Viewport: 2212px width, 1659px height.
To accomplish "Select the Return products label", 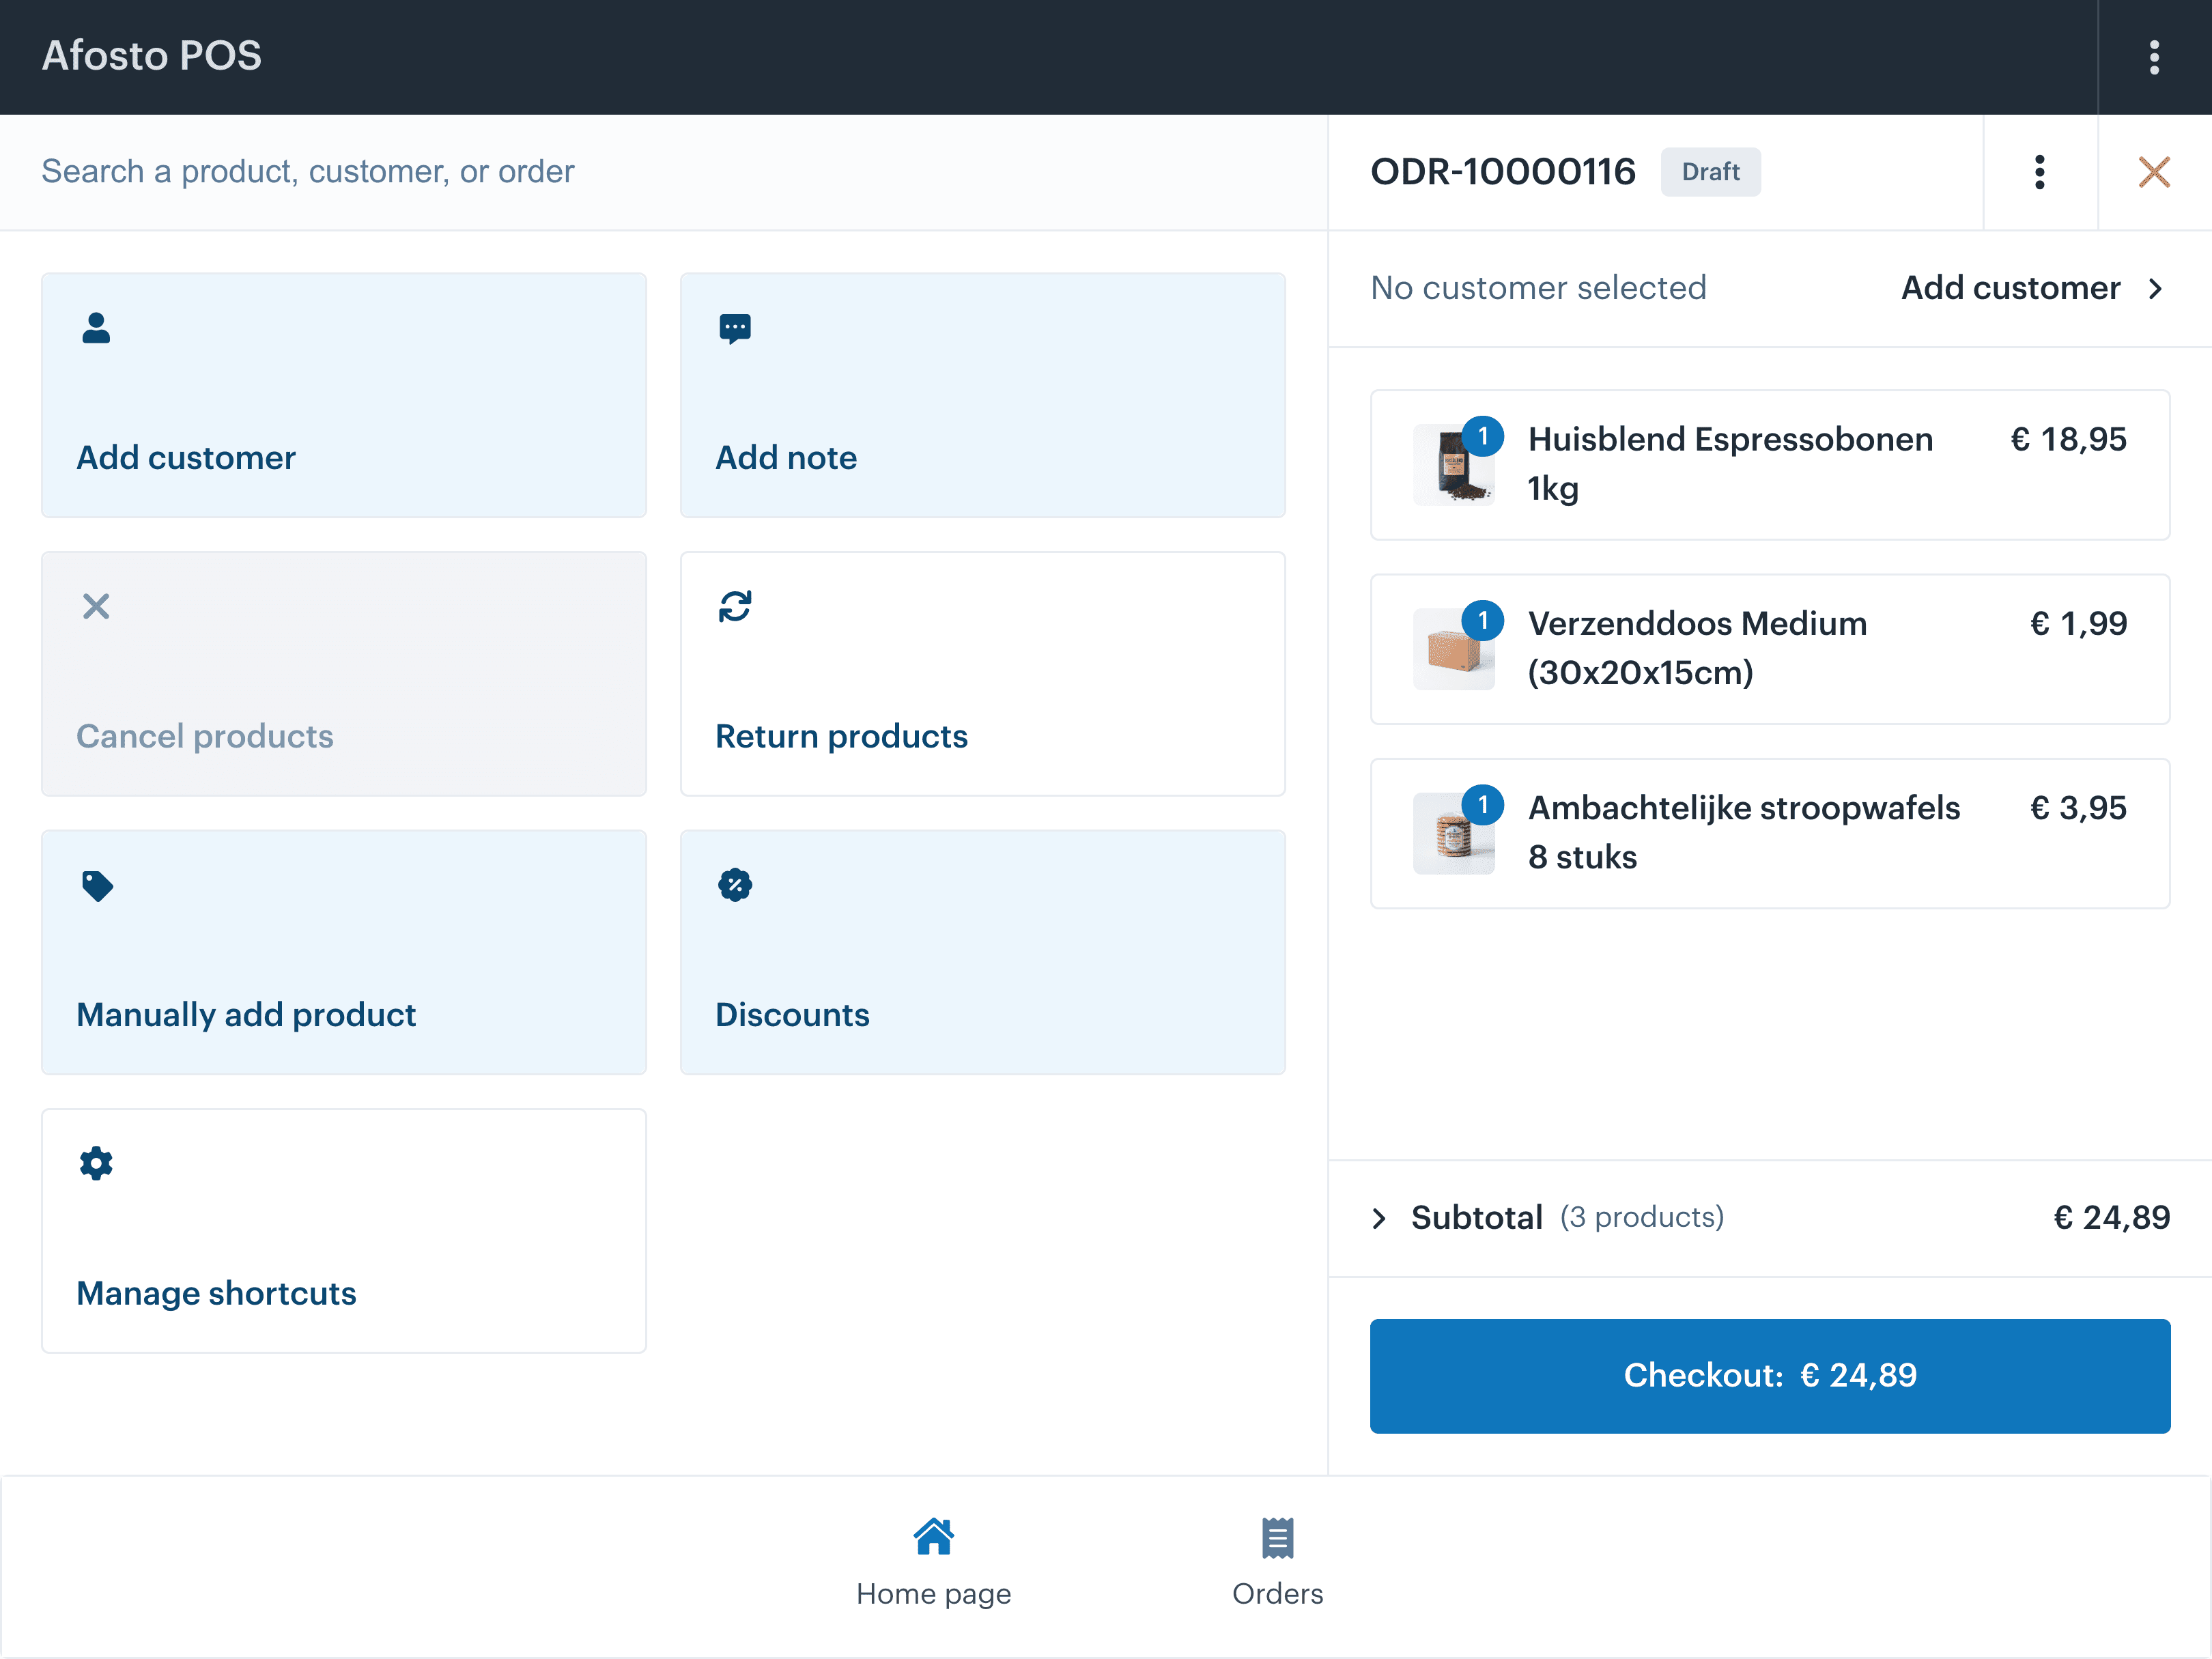I will pyautogui.click(x=842, y=737).
